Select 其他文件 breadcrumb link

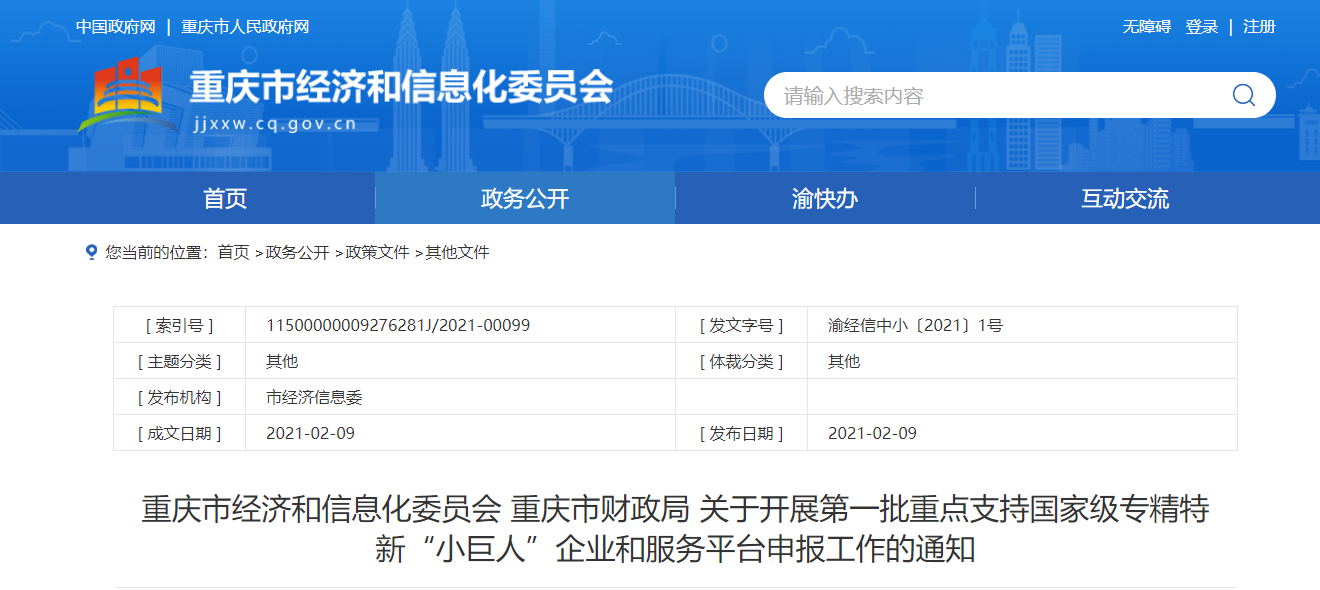point(457,252)
